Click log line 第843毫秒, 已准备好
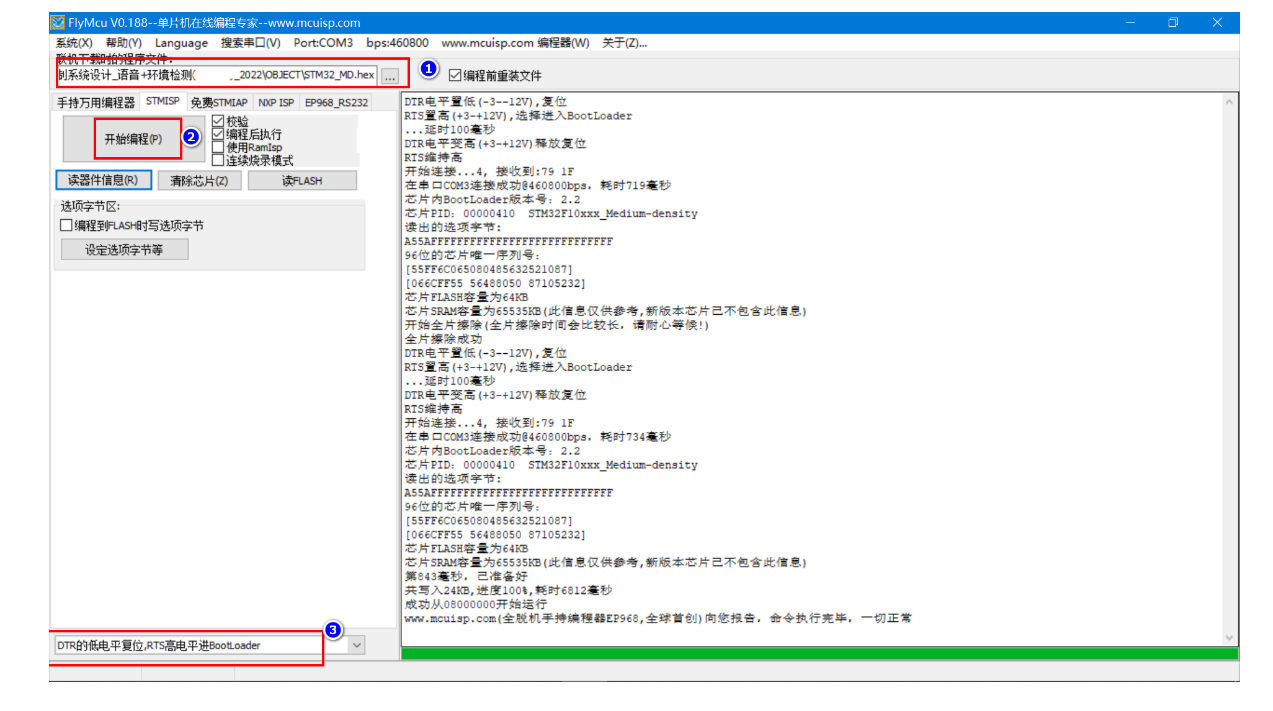1273x711 pixels. coord(468,577)
